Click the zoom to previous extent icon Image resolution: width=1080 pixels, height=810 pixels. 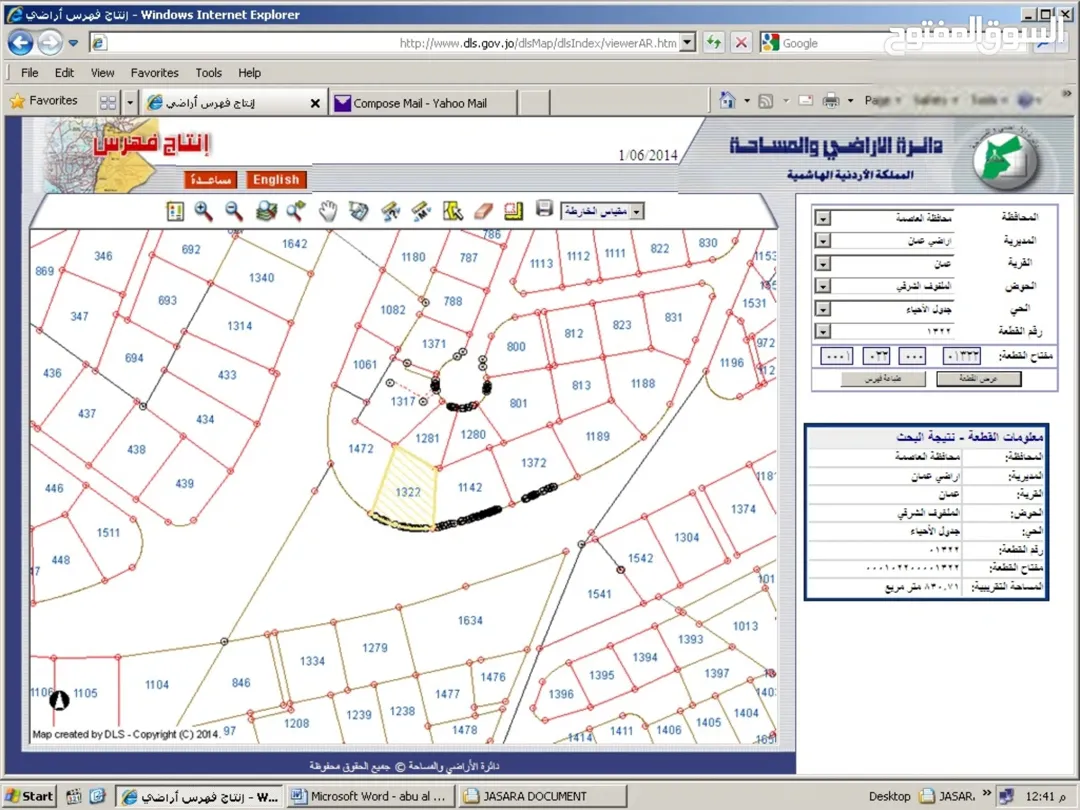(x=296, y=211)
